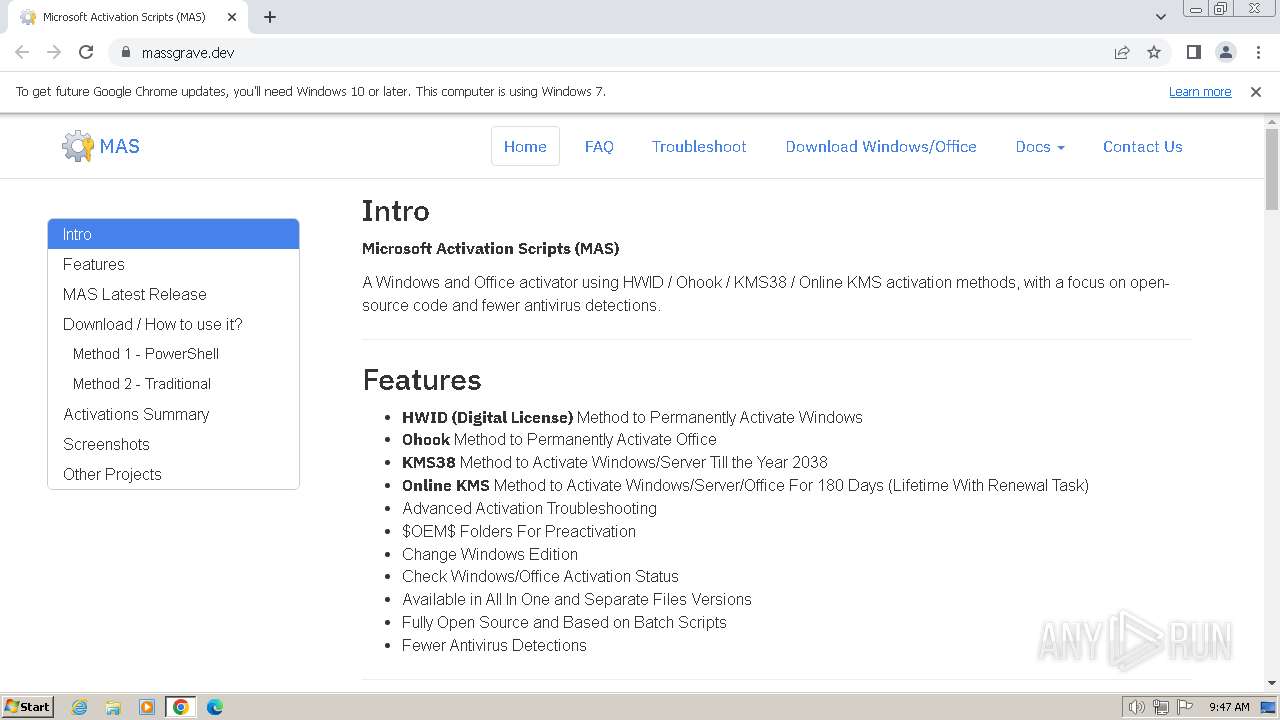Jump to Features in the sidebar
1280x720 pixels.
[x=173, y=264]
